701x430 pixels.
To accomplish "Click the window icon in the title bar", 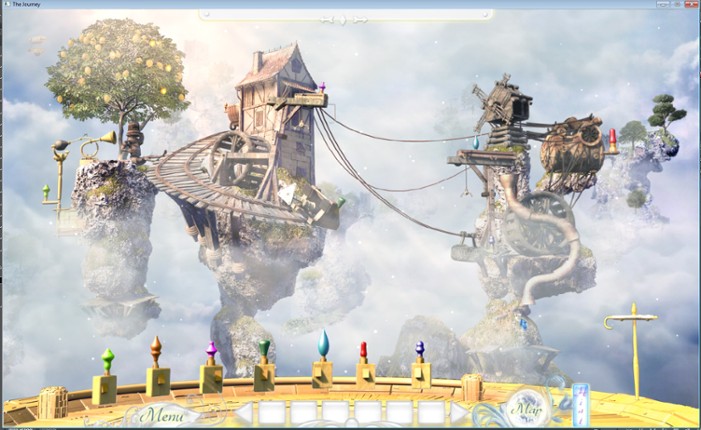I will (6, 4).
